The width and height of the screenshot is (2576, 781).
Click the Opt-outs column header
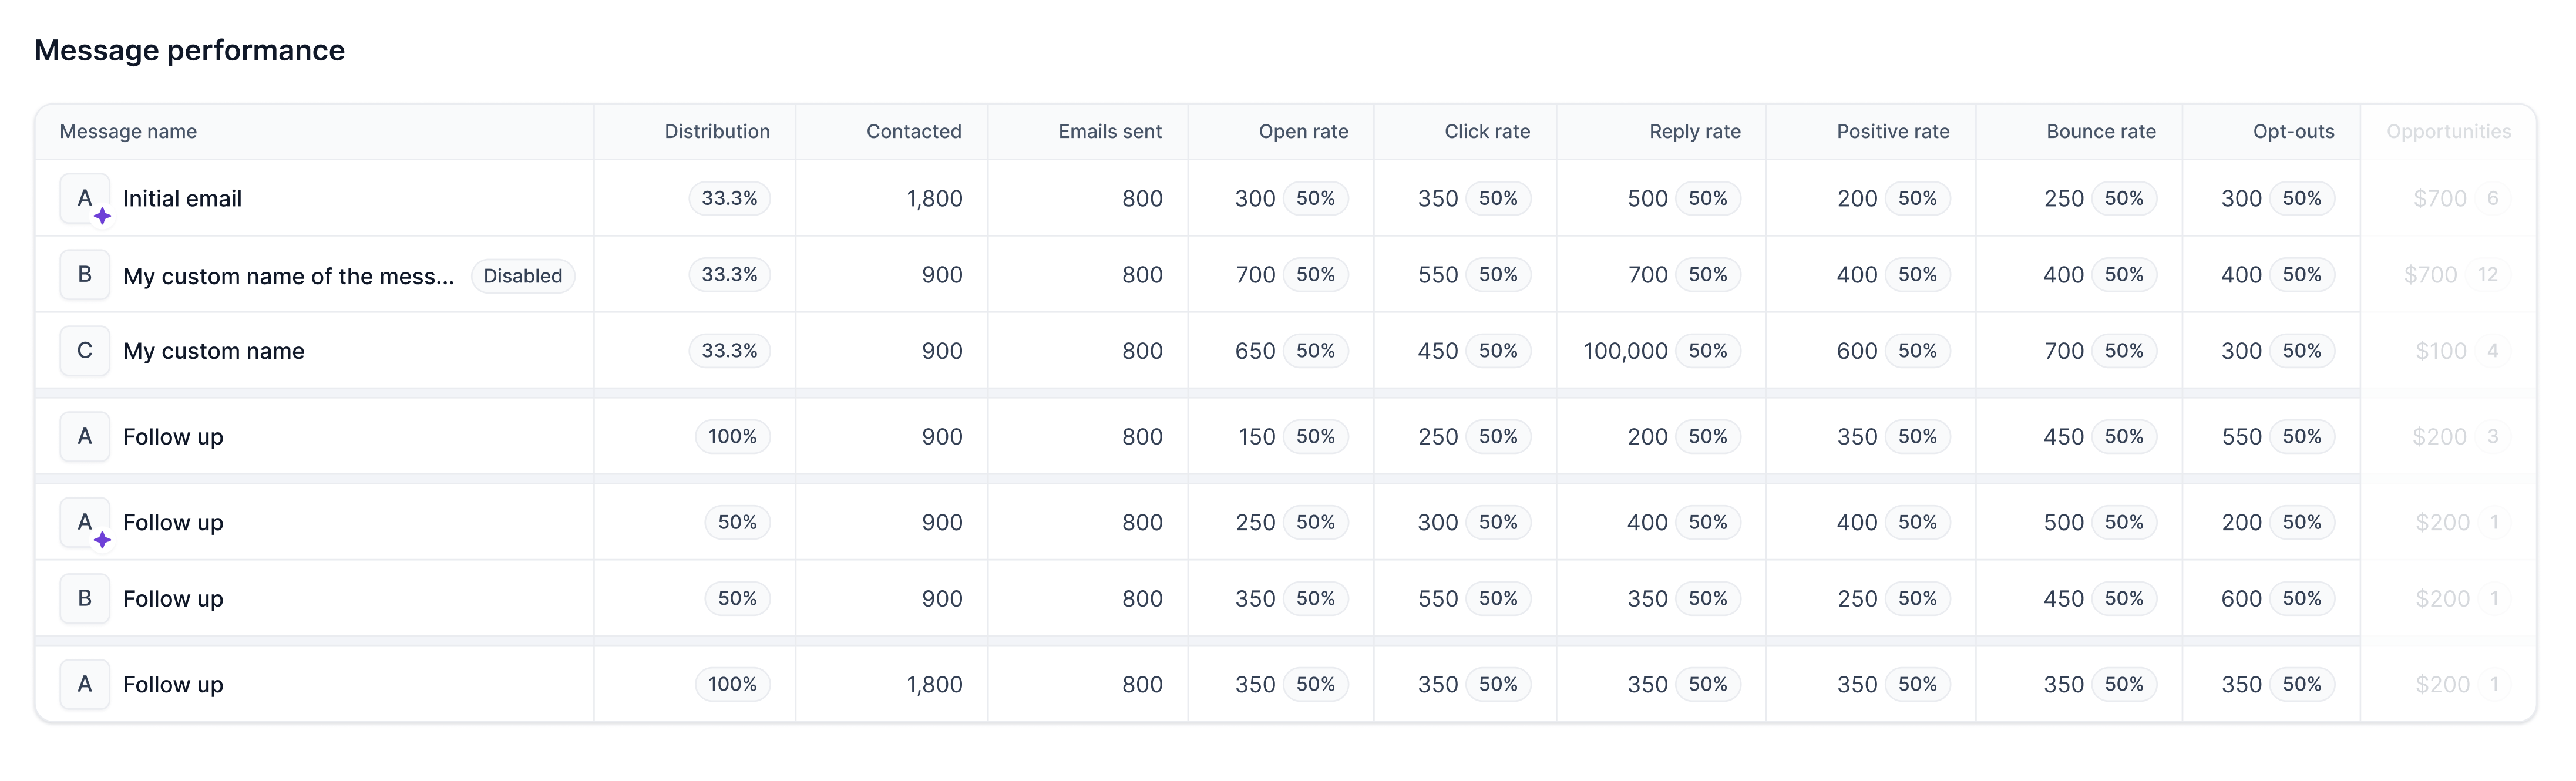pyautogui.click(x=2293, y=131)
